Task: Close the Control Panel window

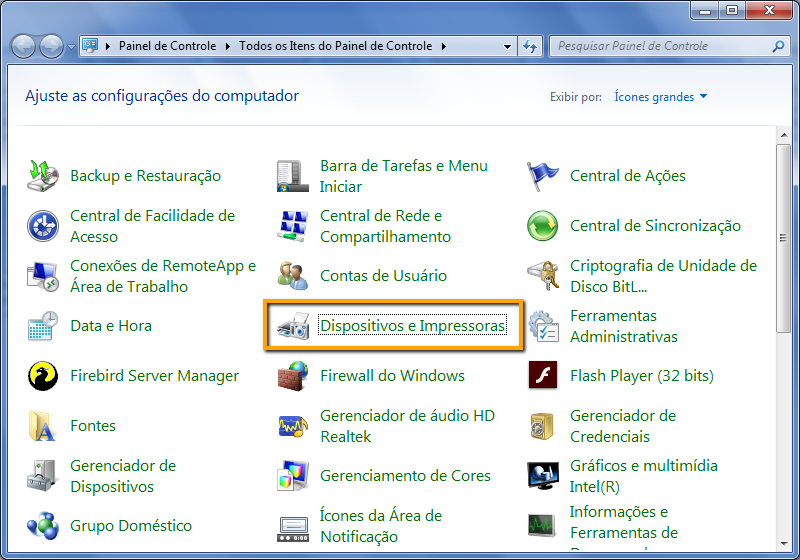Action: (769, 11)
